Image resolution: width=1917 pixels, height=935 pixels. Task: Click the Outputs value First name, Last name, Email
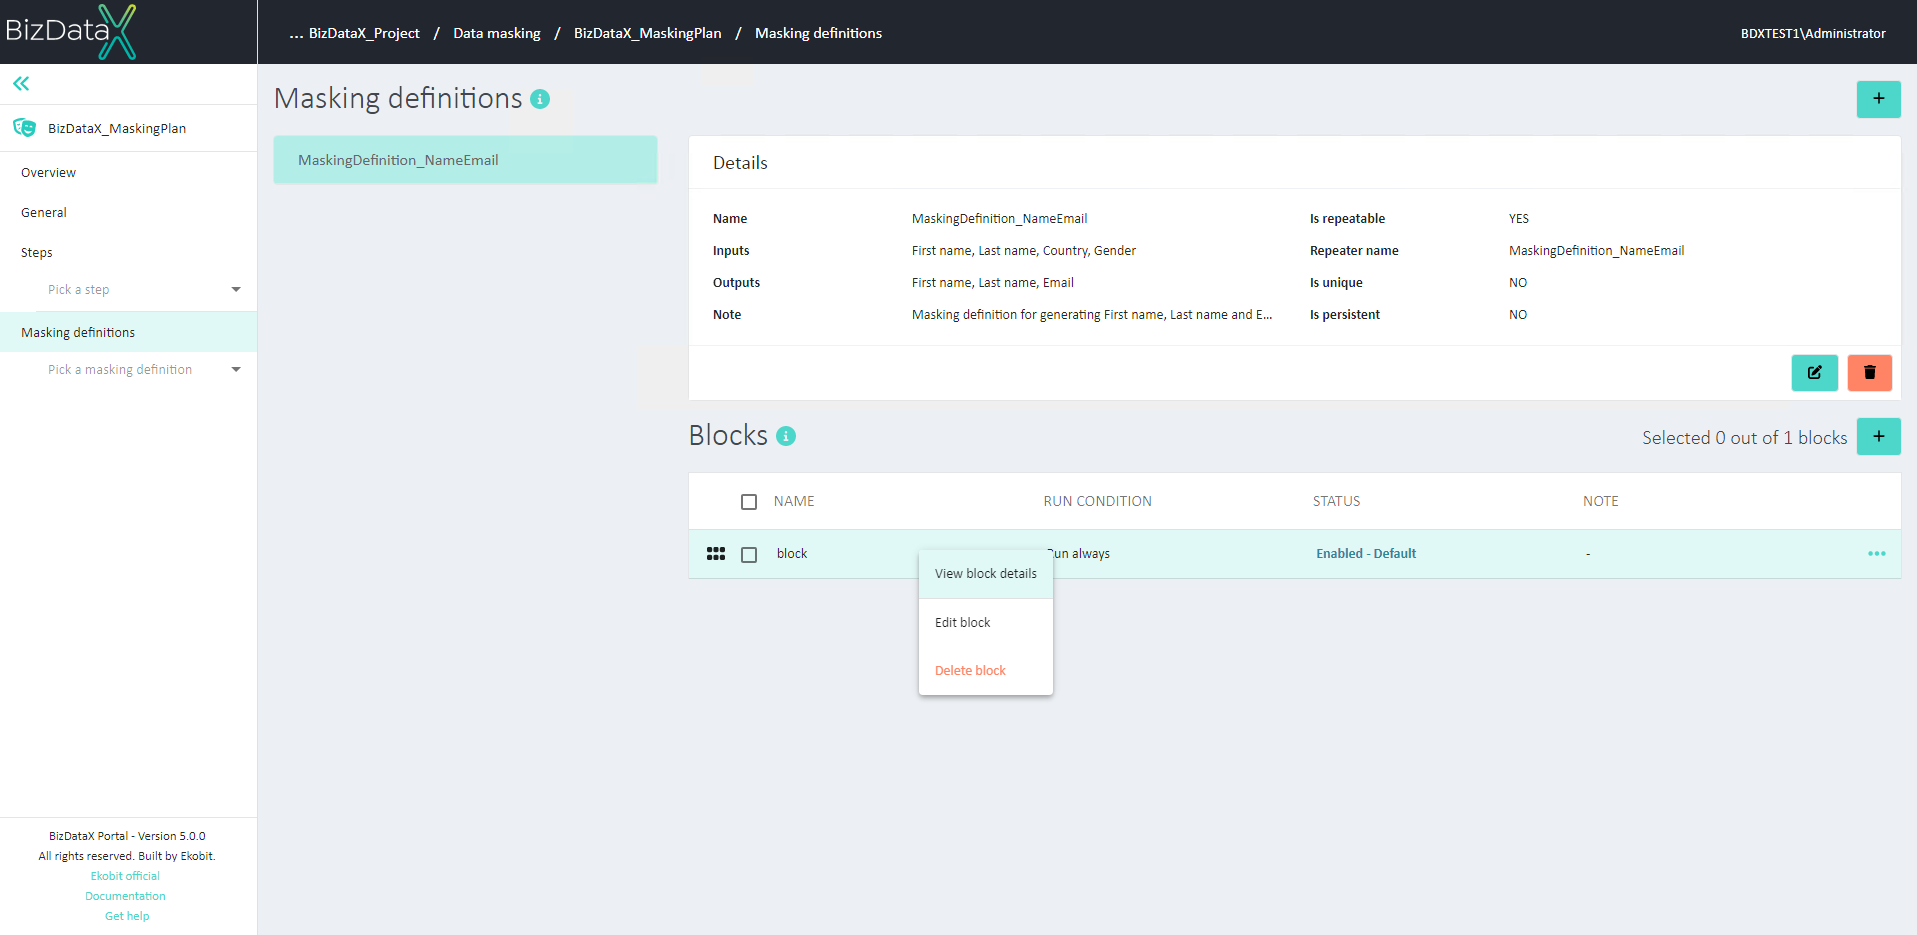tap(992, 283)
